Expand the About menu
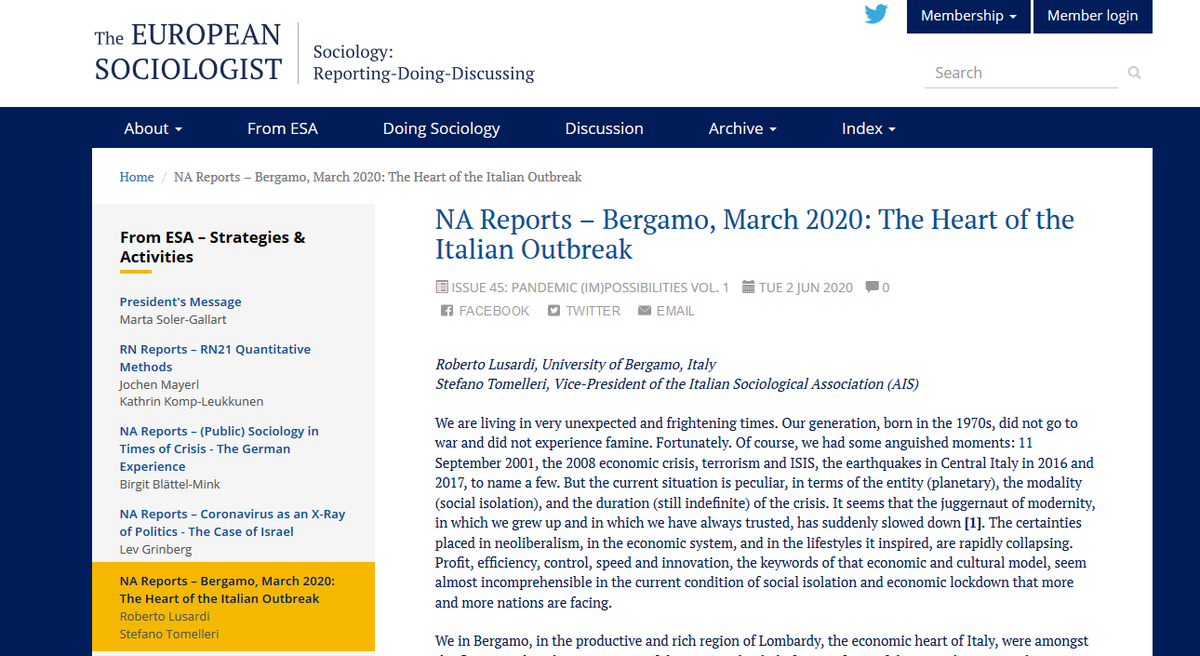 point(153,128)
